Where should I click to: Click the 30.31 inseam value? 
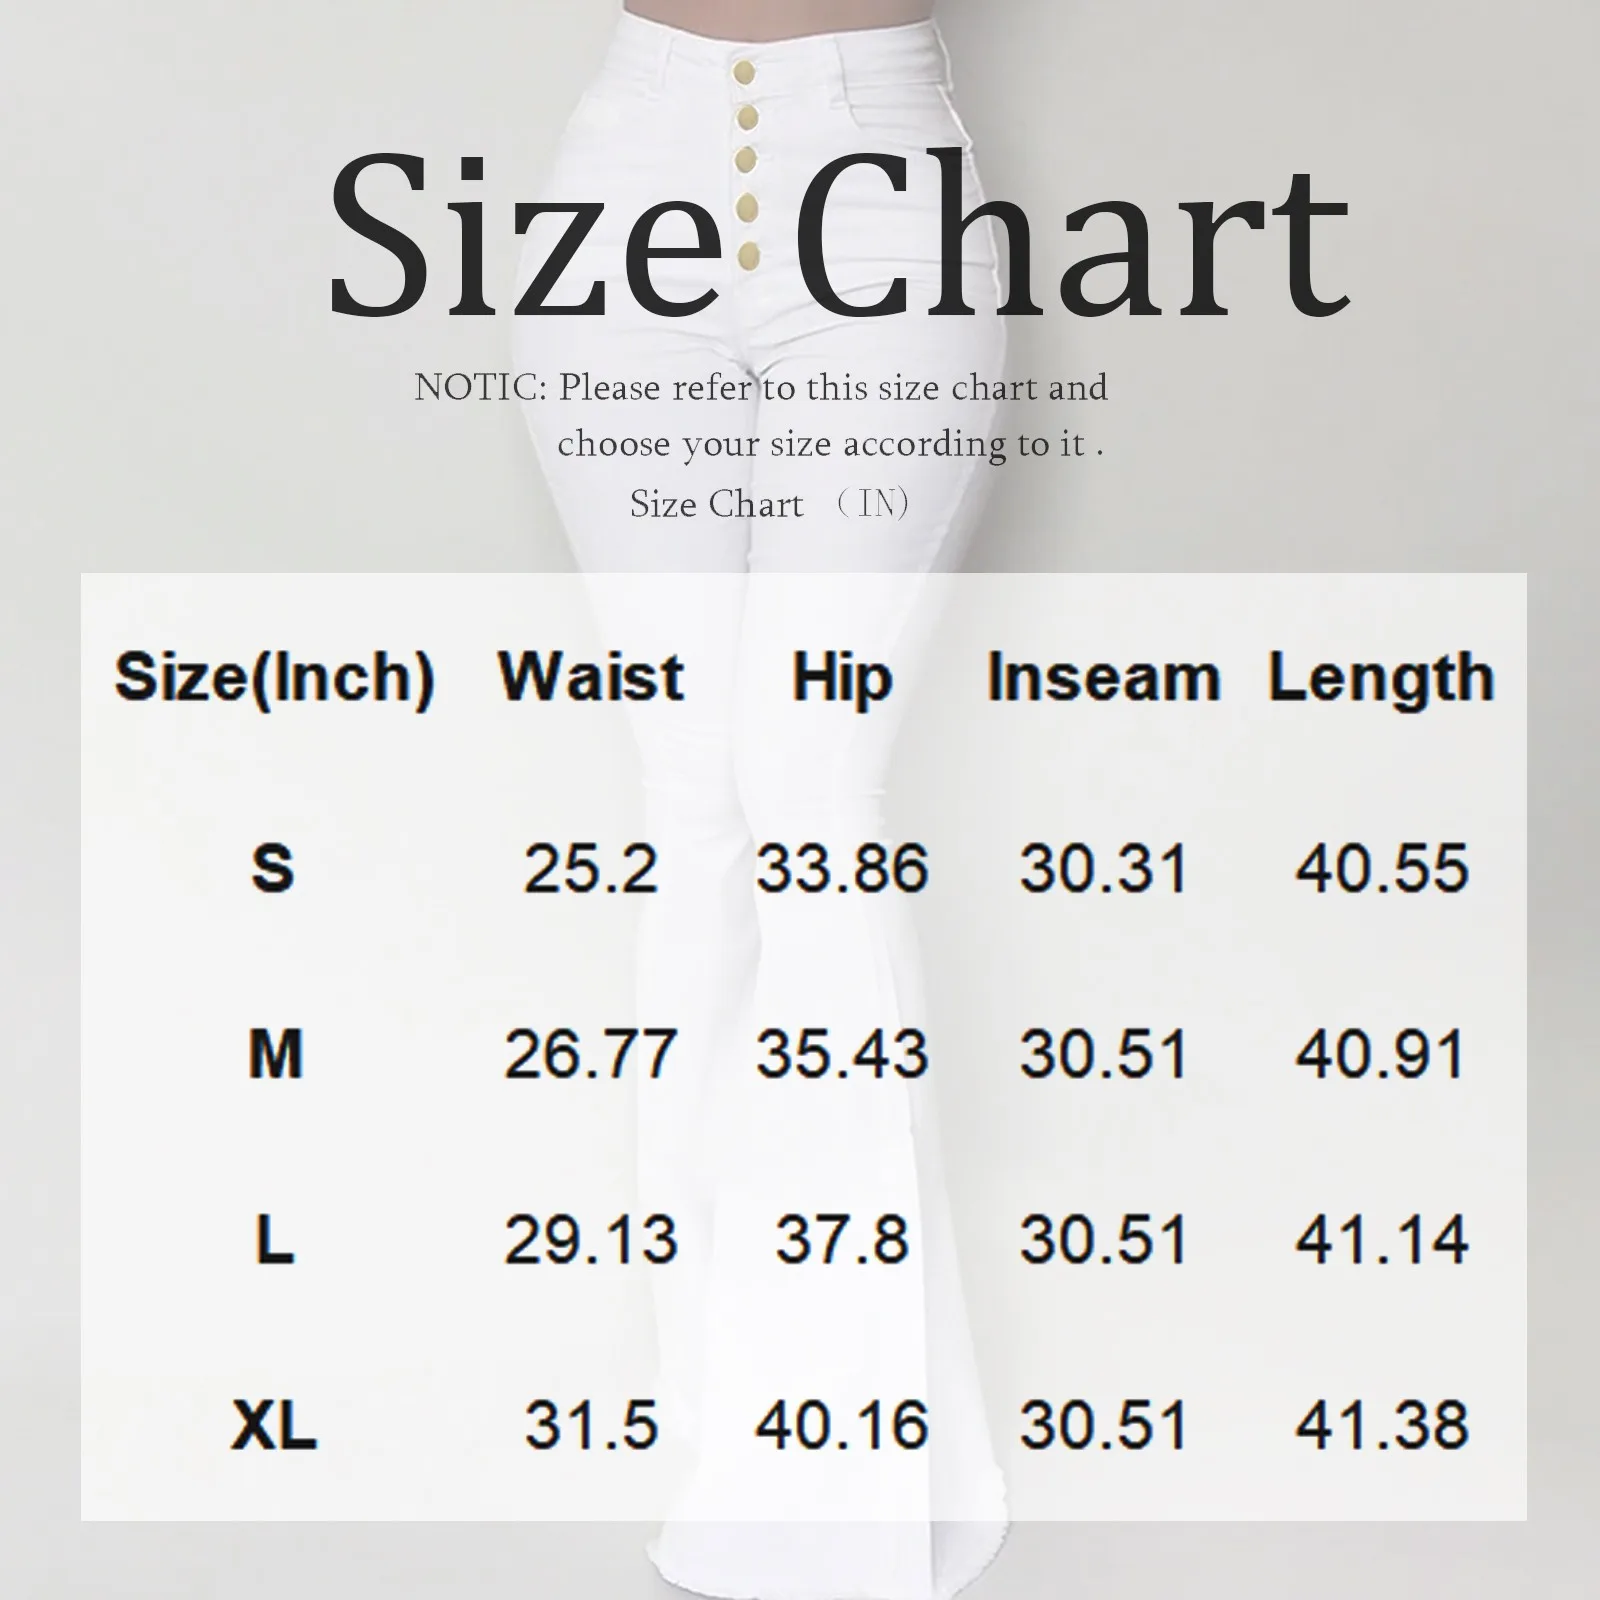click(x=1104, y=868)
